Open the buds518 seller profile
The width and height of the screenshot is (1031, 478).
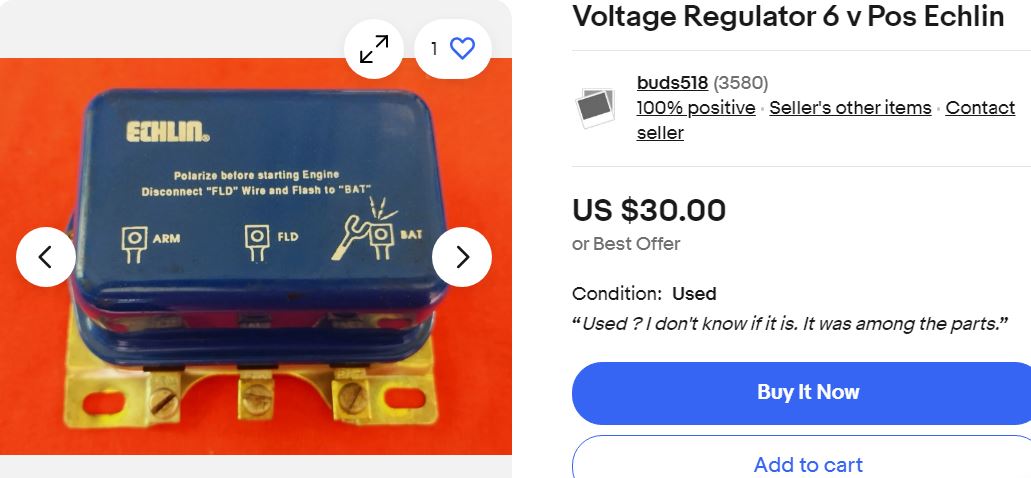click(672, 83)
